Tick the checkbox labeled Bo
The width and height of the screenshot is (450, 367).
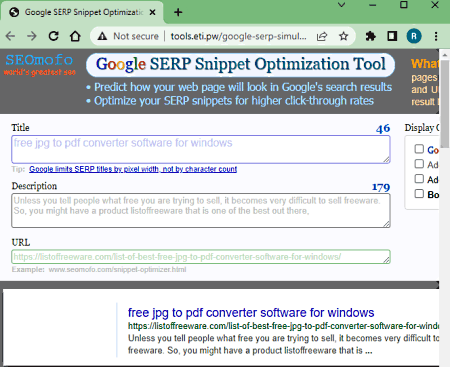(419, 194)
